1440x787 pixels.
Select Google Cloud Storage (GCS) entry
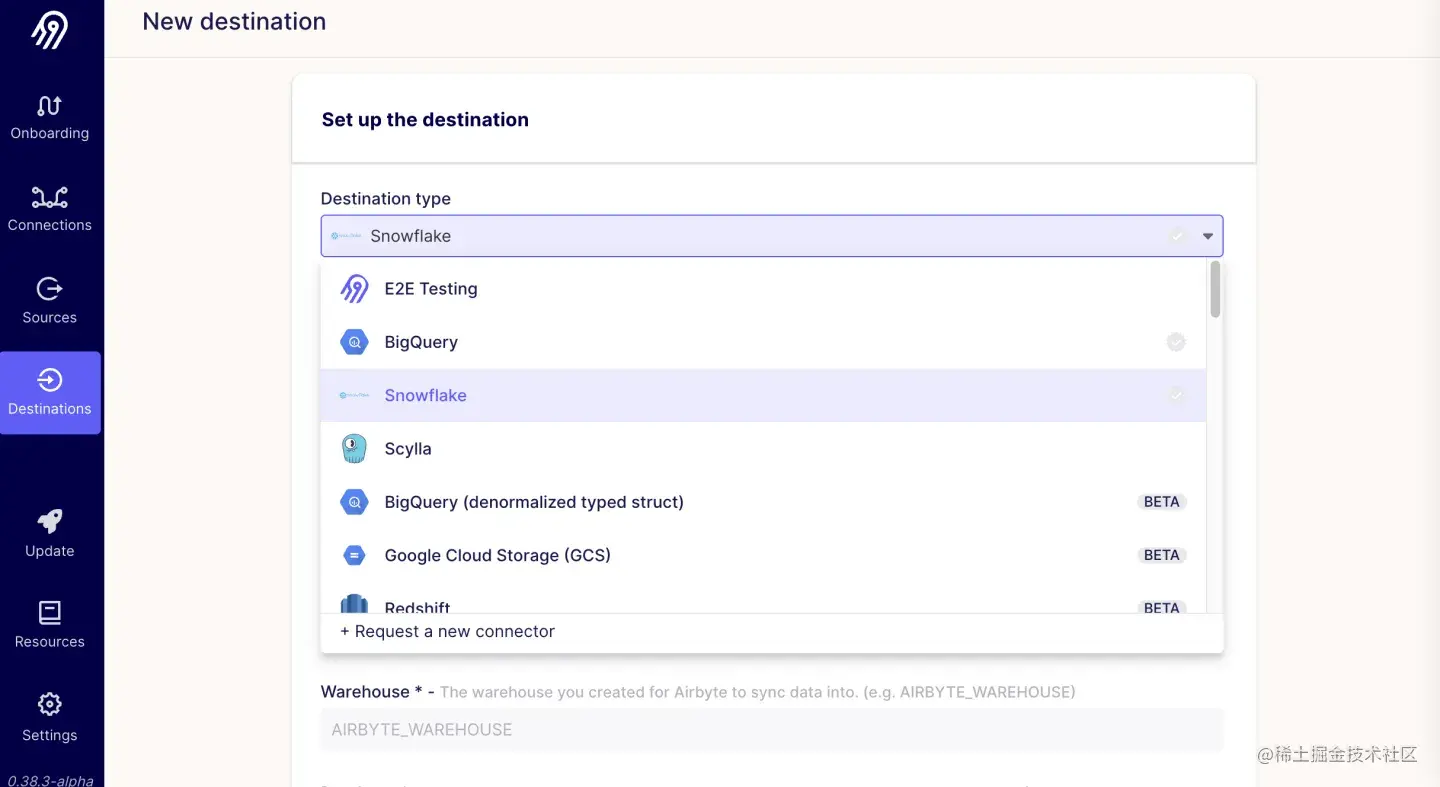click(497, 555)
